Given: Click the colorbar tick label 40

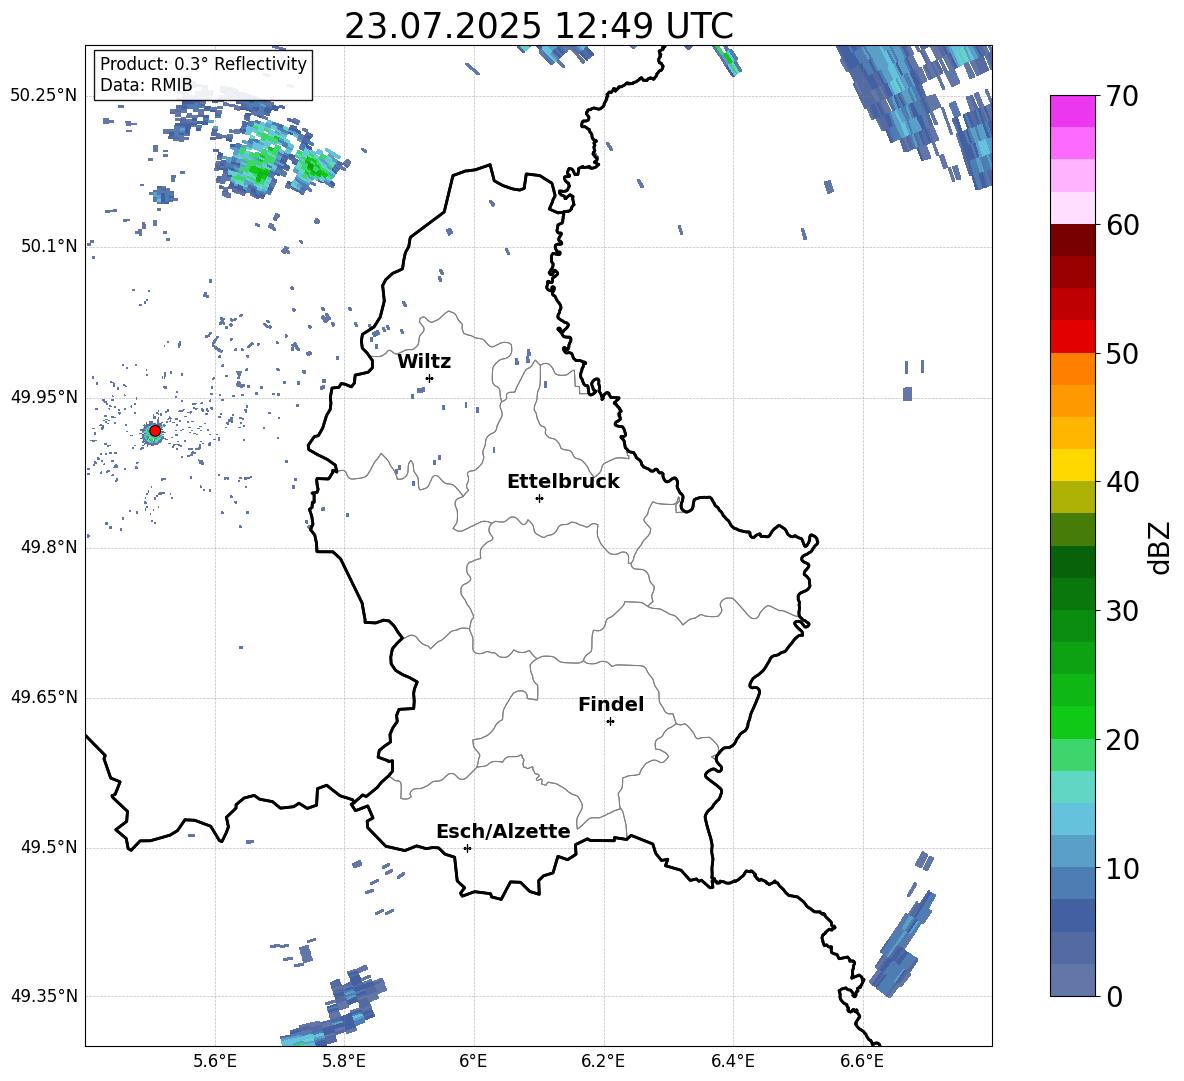Looking at the screenshot, I should 1122,482.
